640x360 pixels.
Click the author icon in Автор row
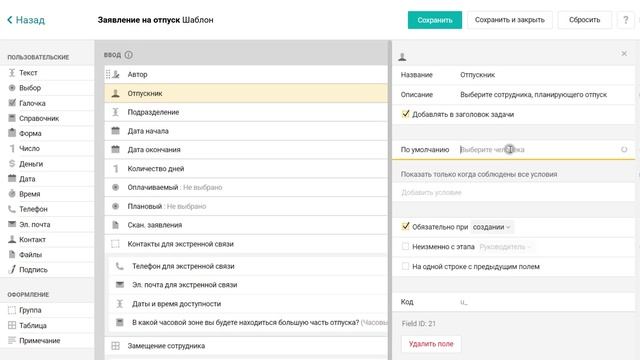pyautogui.click(x=116, y=74)
